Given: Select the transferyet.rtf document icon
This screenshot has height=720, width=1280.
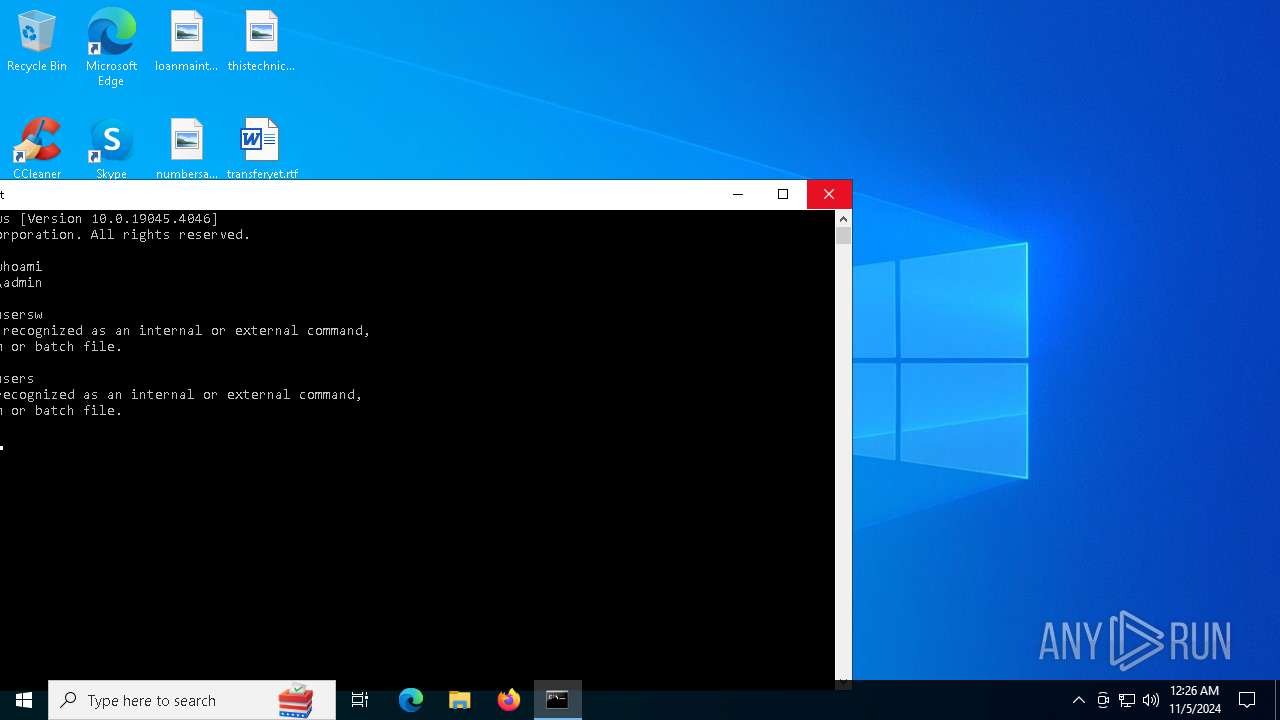Looking at the screenshot, I should (261, 148).
